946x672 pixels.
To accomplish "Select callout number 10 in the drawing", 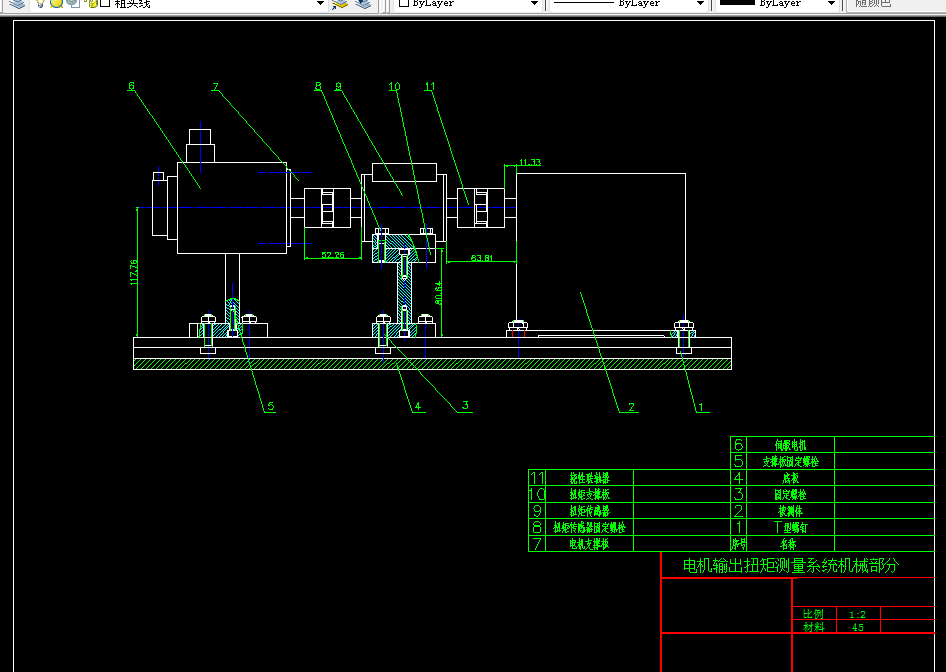I will (394, 86).
